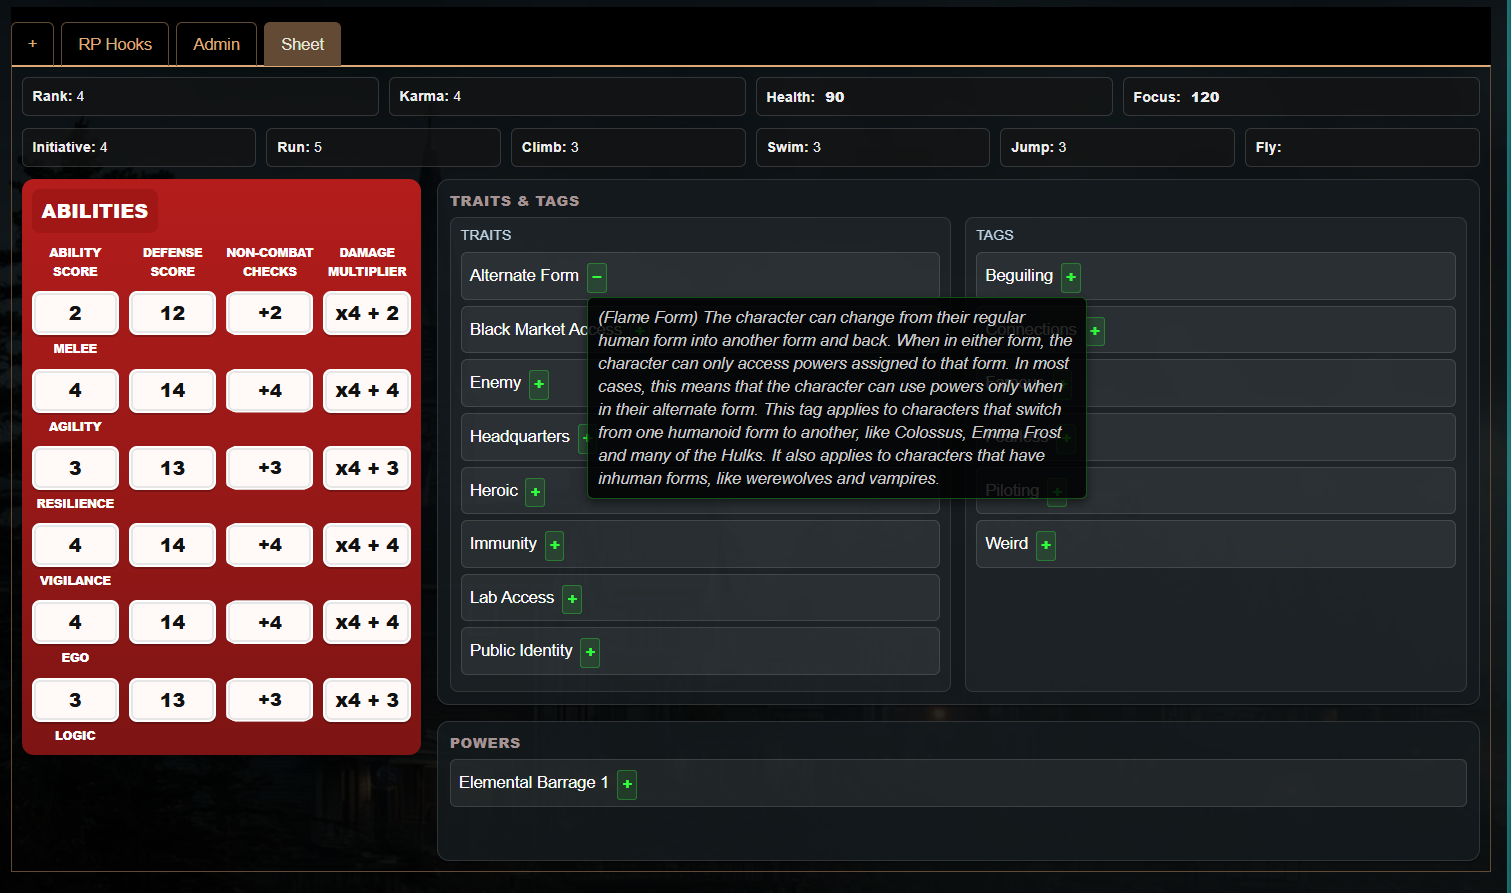The image size is (1511, 893).
Task: Click the plus tab to add new
Action: (32, 44)
